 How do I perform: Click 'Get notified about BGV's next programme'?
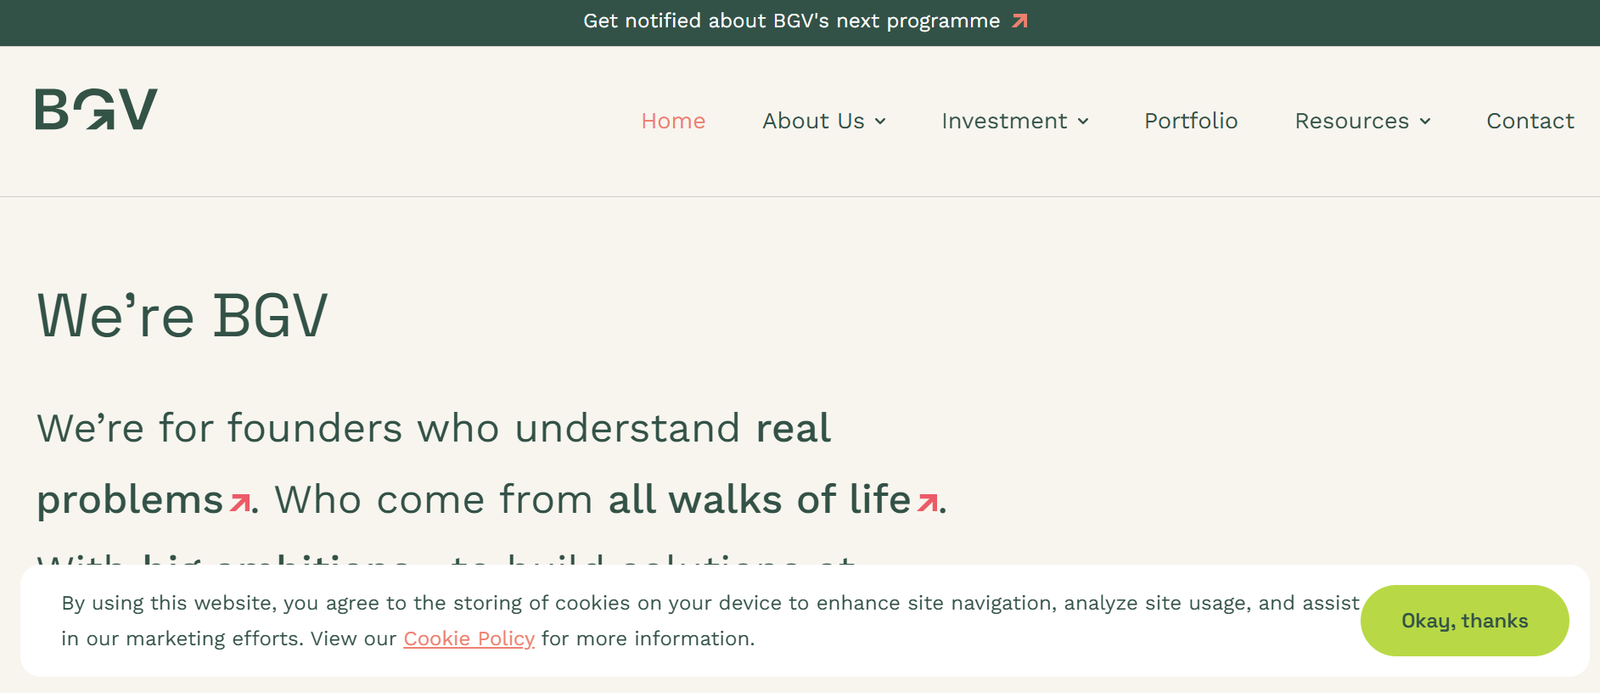point(791,21)
